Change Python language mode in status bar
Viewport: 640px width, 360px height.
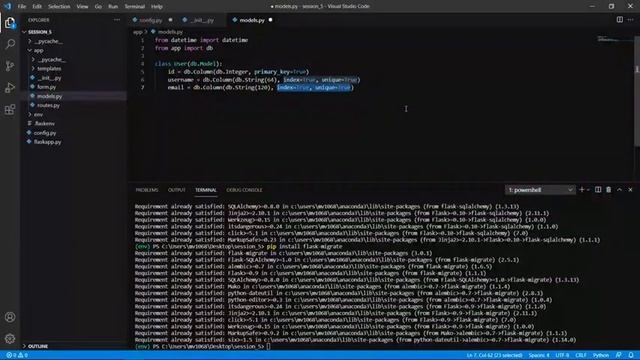pos(600,355)
